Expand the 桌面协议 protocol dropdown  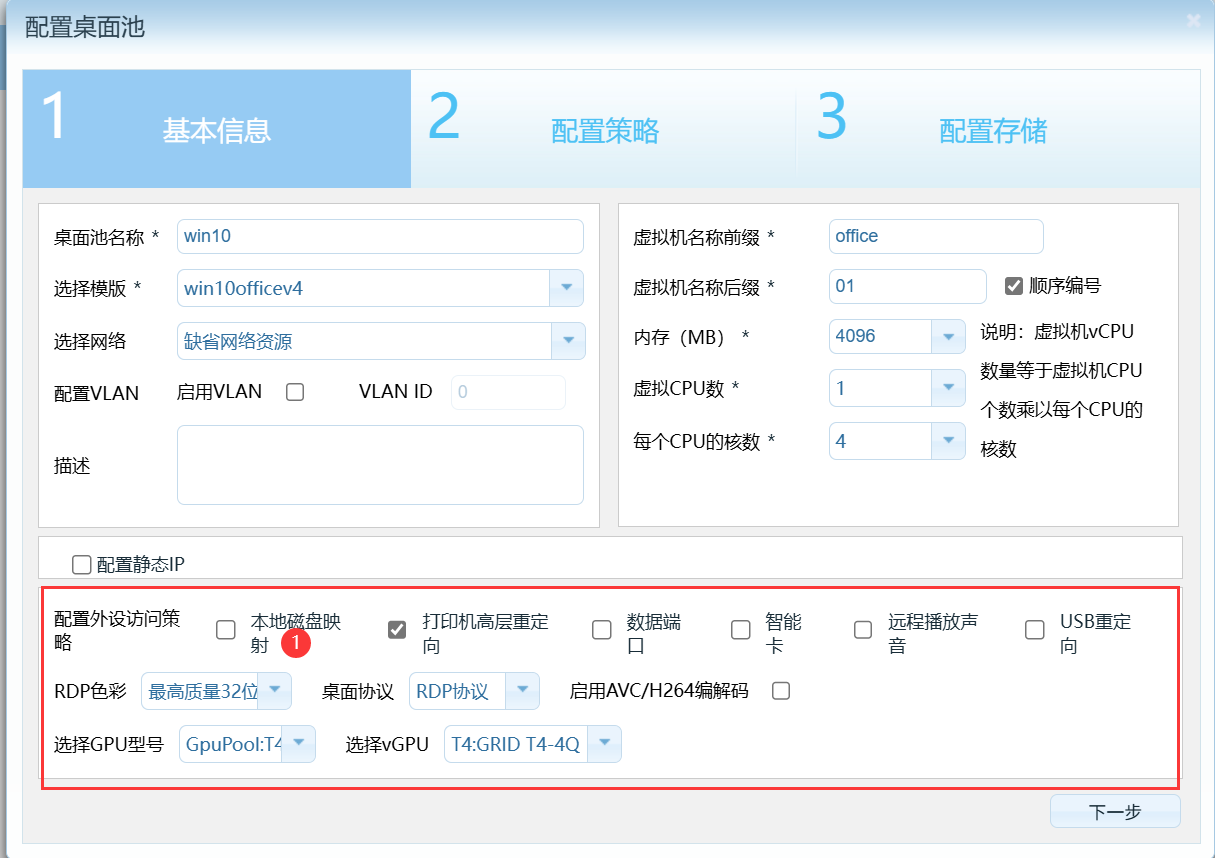[x=522, y=690]
